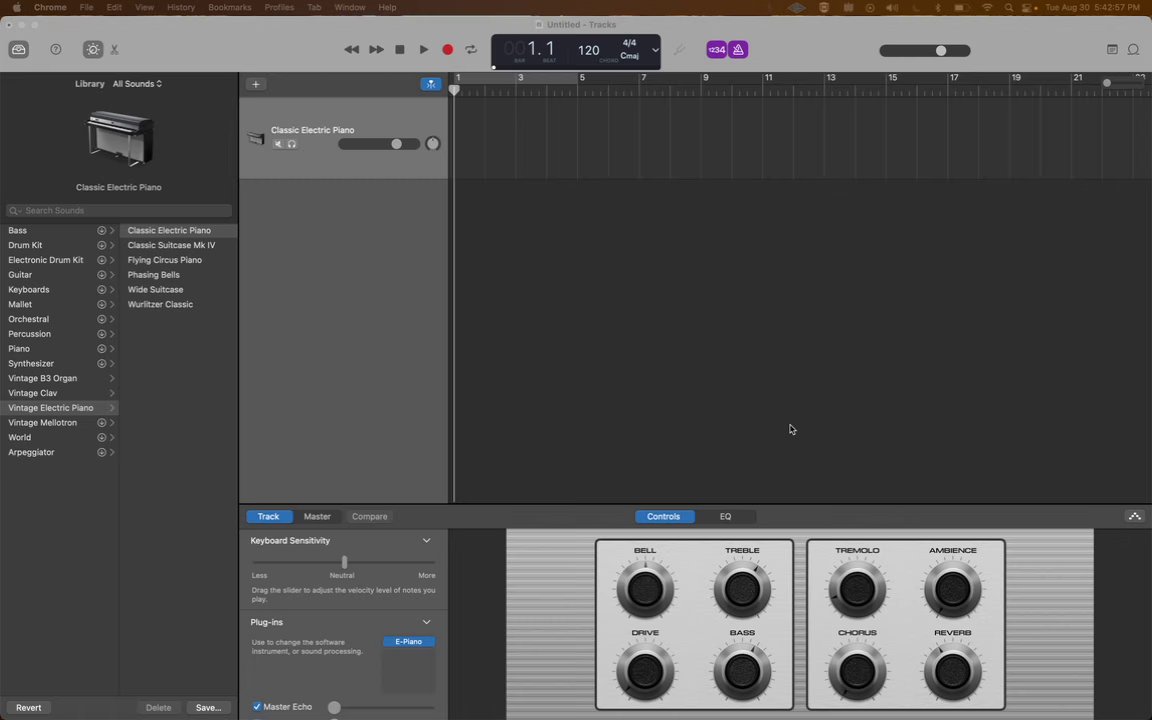Add a new track with plus button
This screenshot has height=720, width=1152.
256,84
